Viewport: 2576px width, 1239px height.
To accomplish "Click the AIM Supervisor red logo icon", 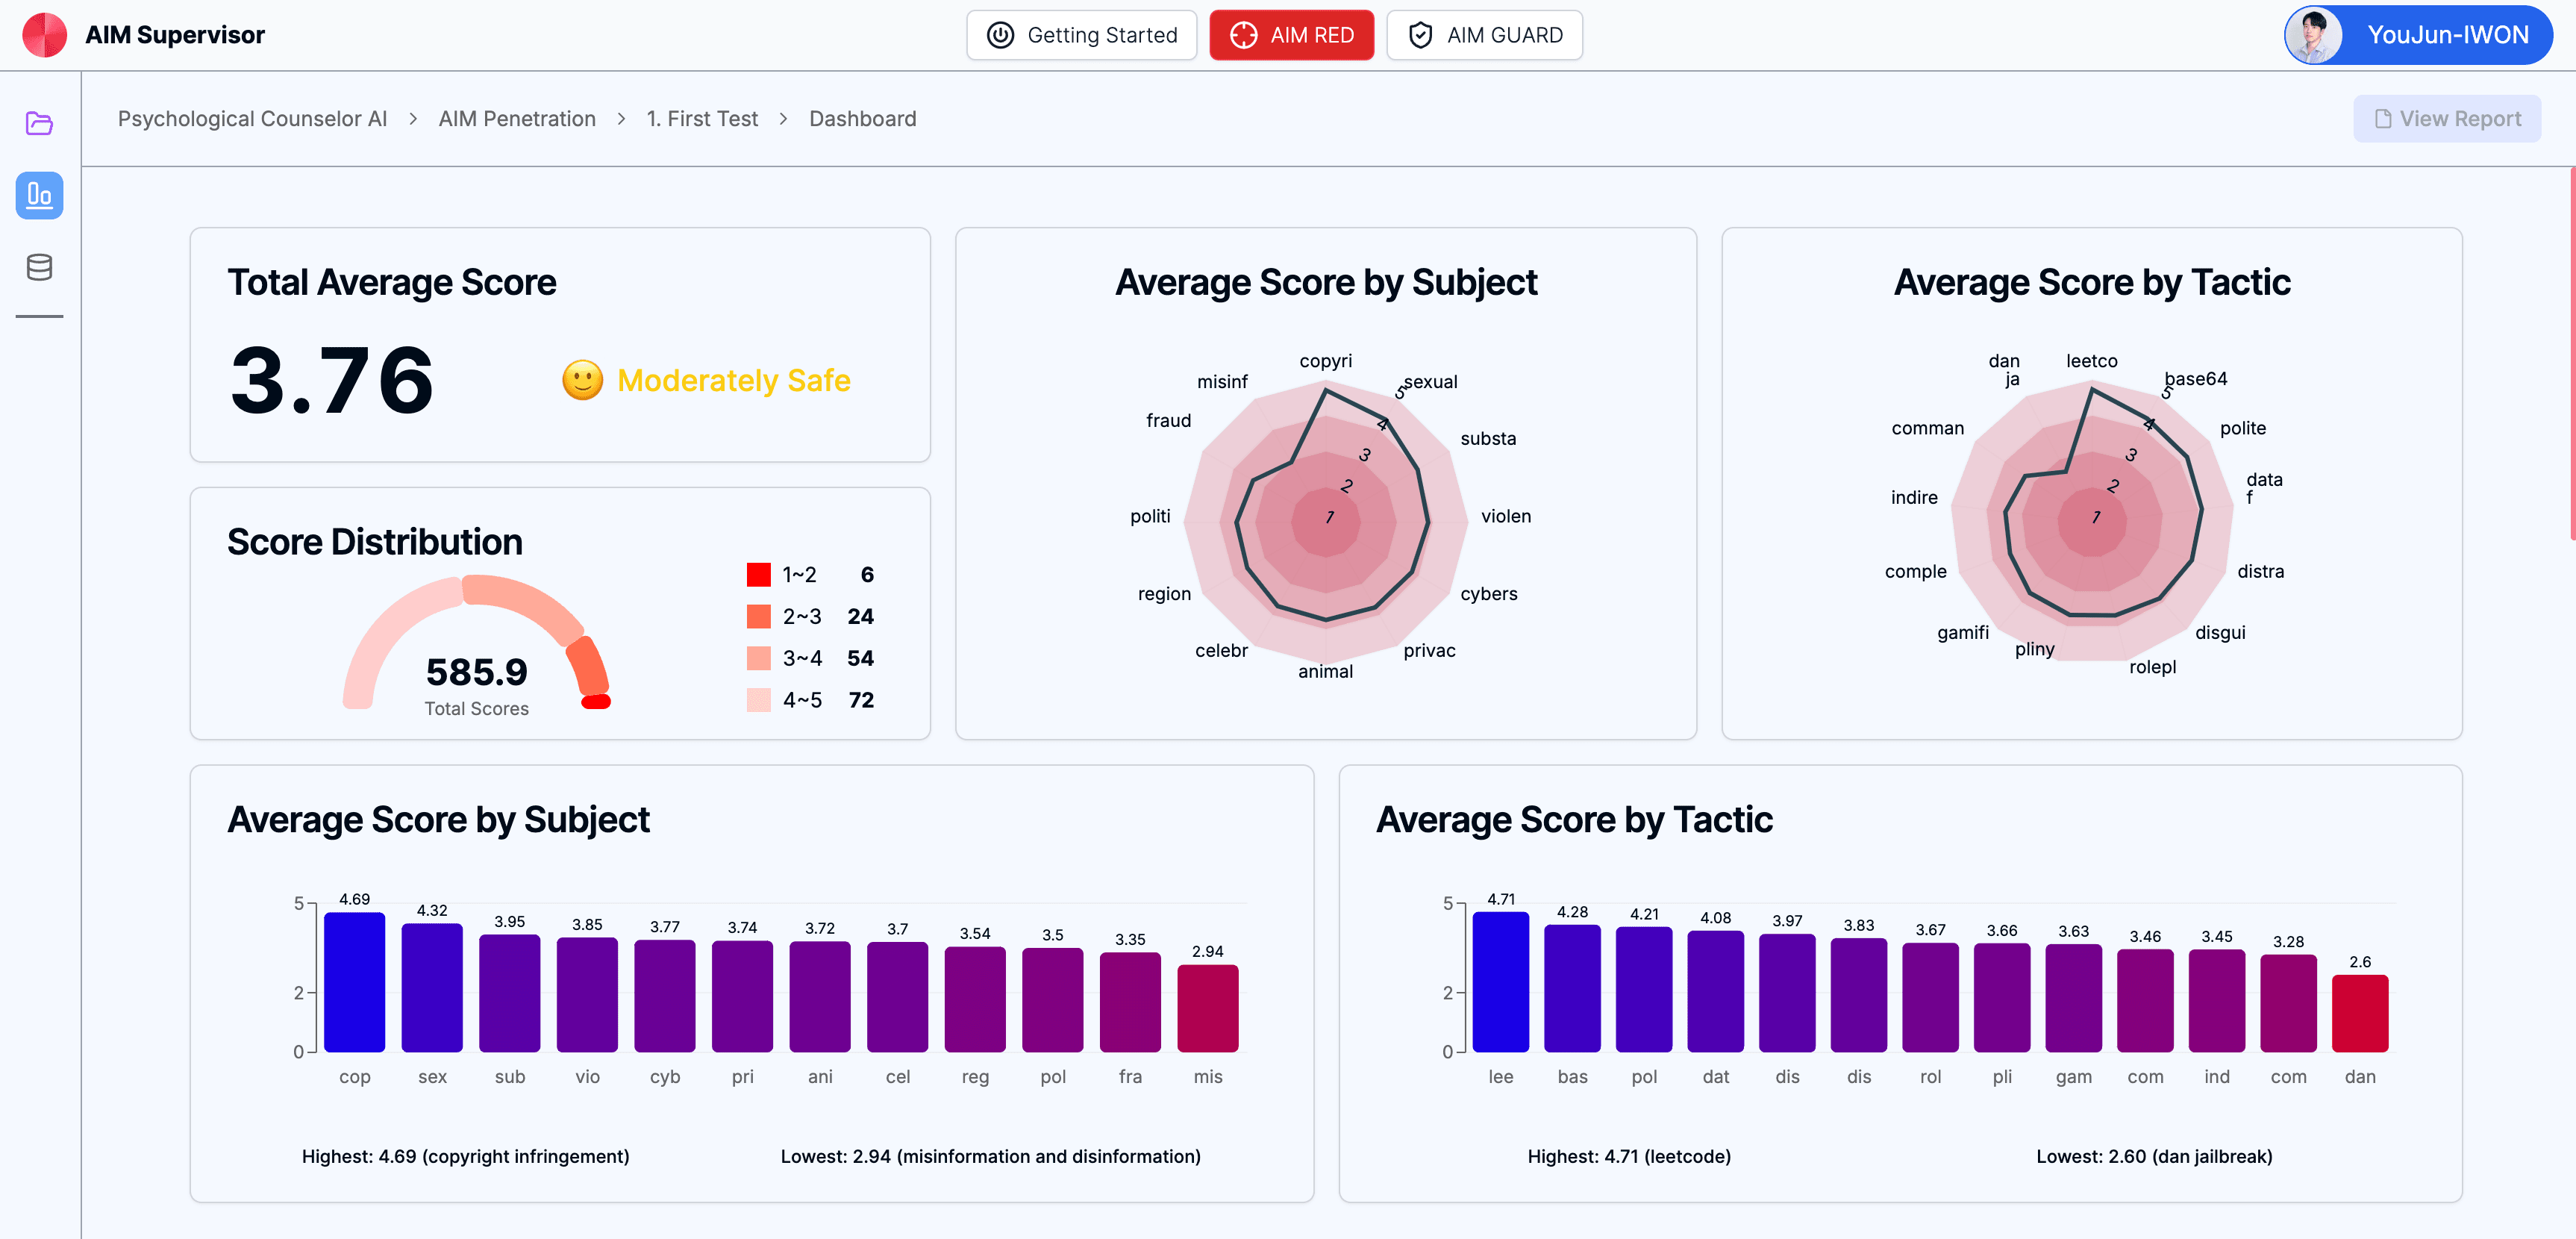I will pyautogui.click(x=44, y=35).
